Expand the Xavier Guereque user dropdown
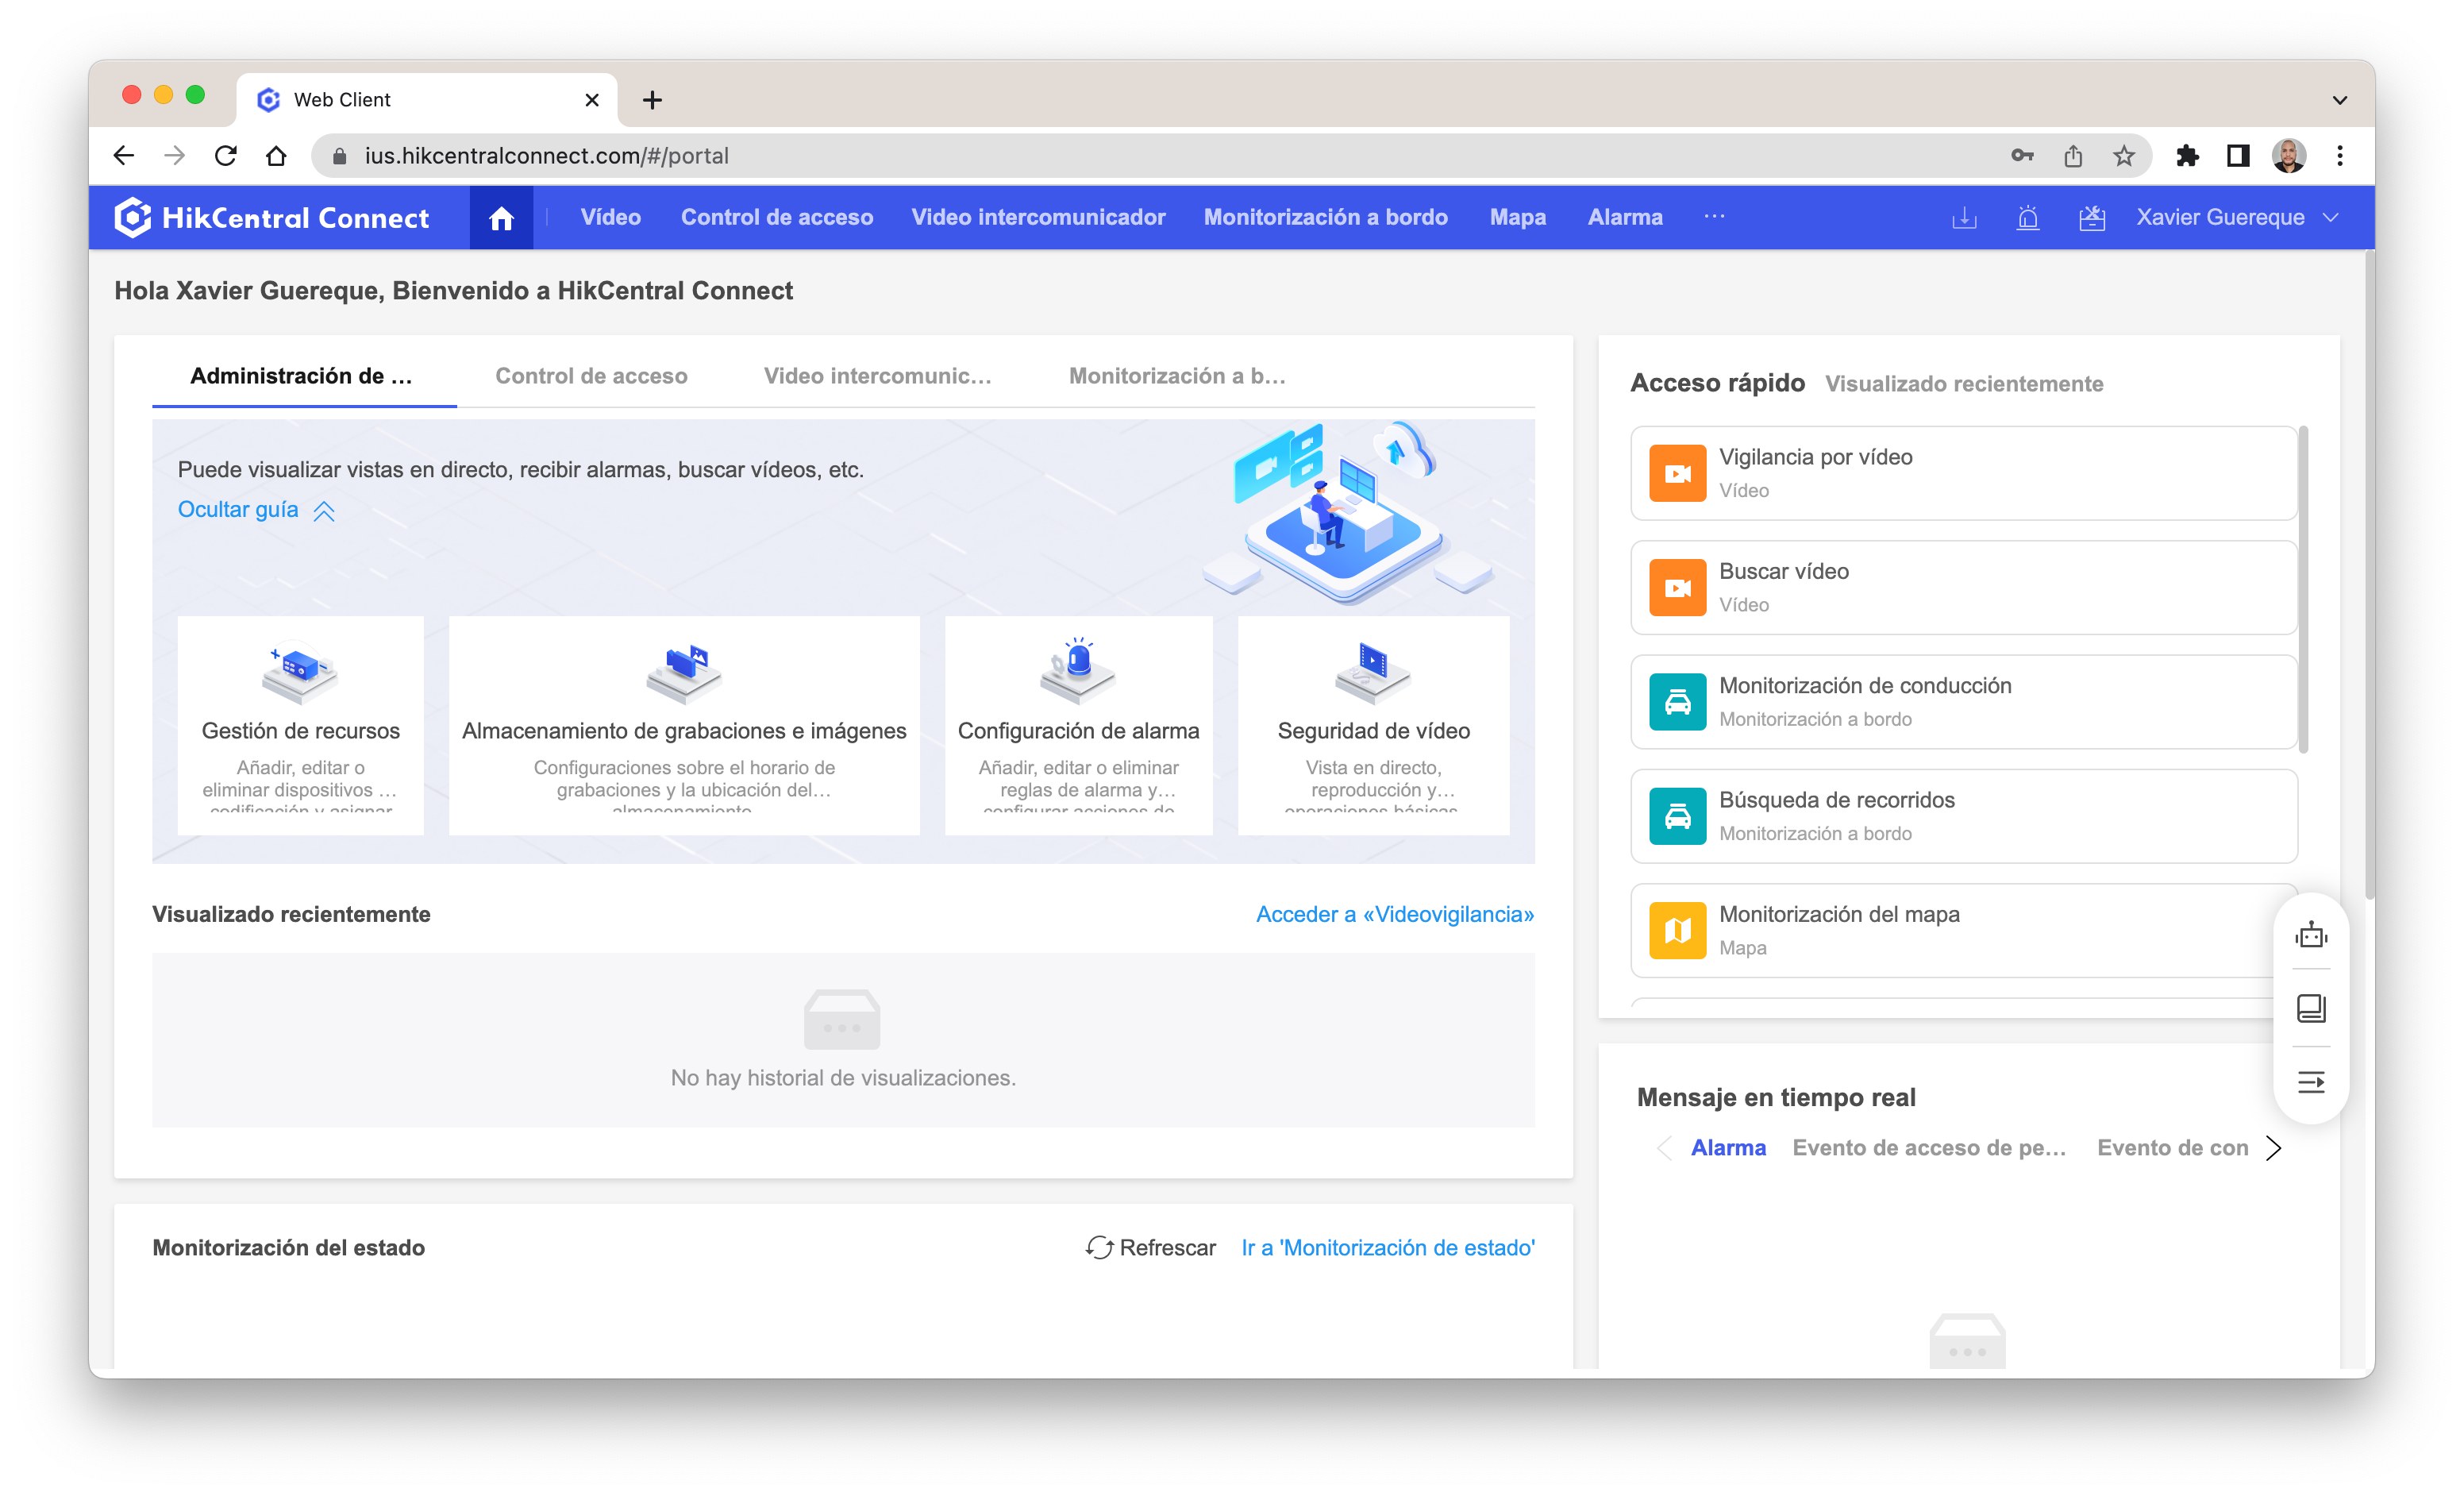 [x=2330, y=218]
